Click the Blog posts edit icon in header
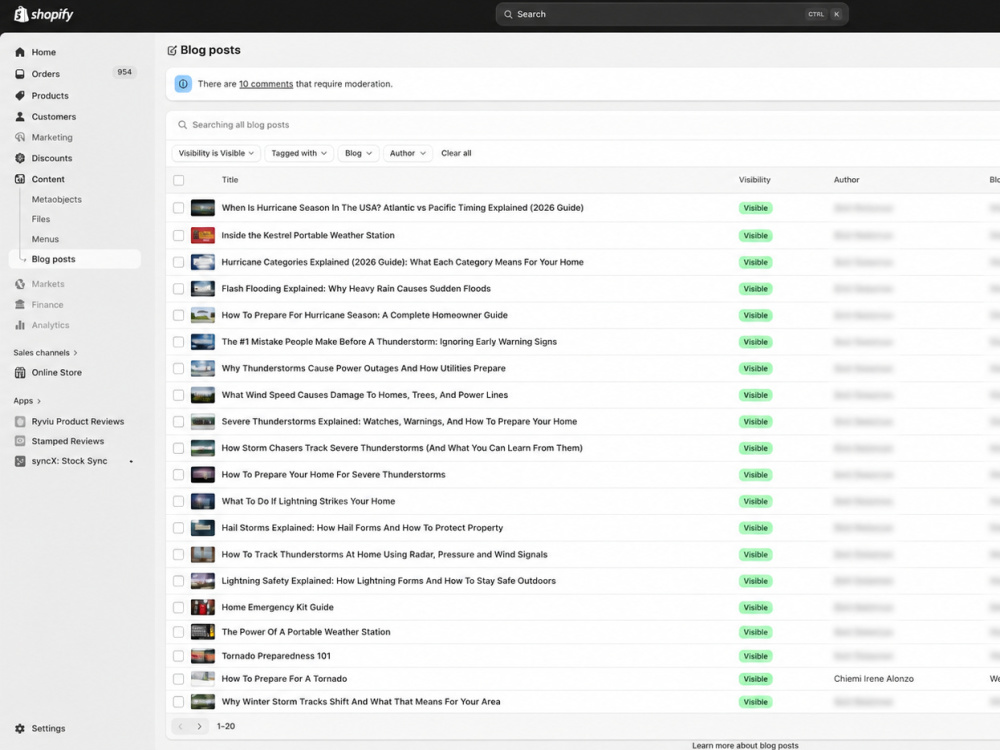The image size is (1000, 750). [x=172, y=50]
